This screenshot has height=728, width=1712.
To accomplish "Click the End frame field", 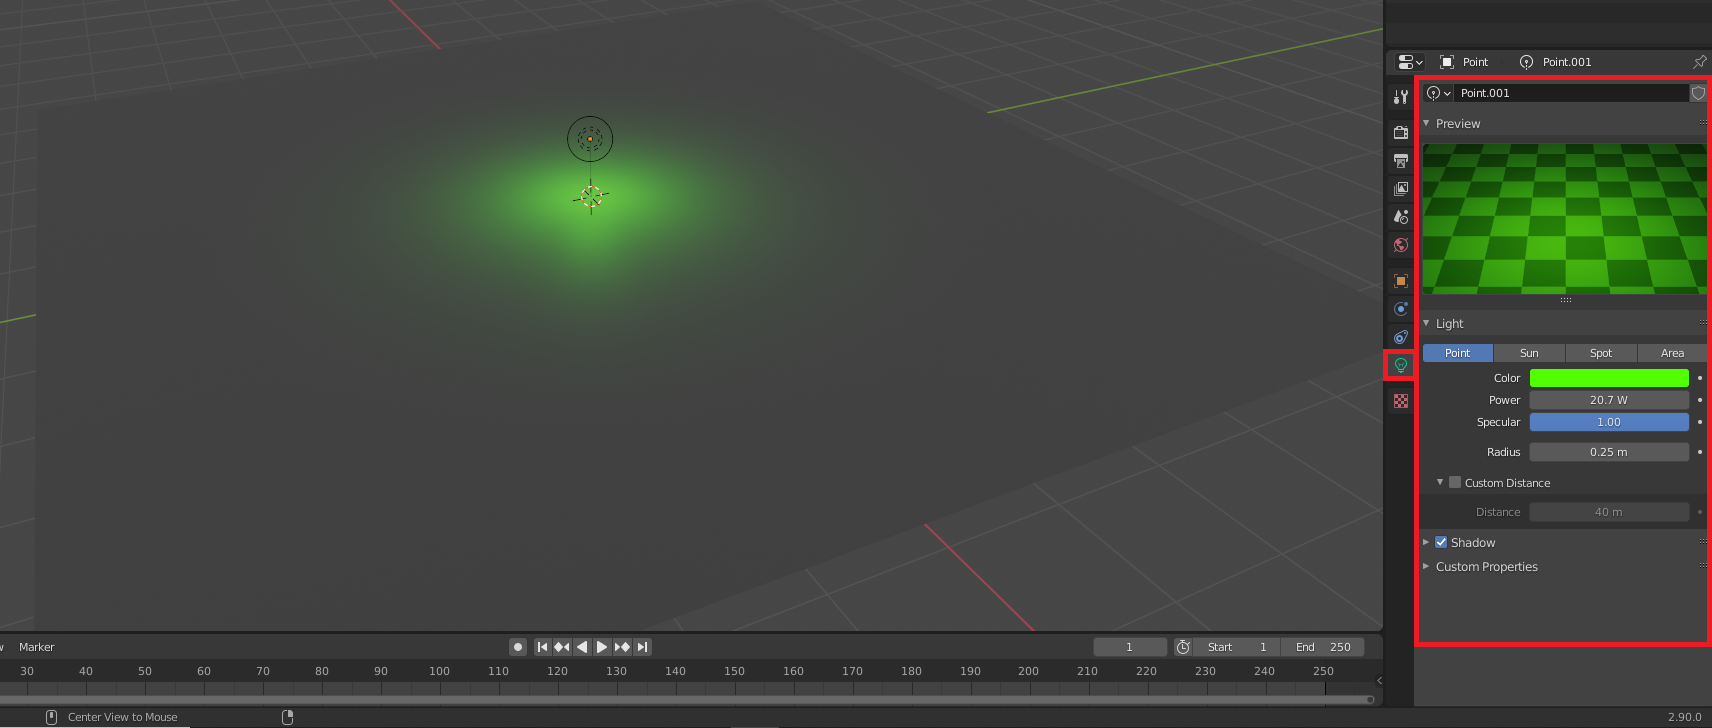I will [x=1323, y=647].
